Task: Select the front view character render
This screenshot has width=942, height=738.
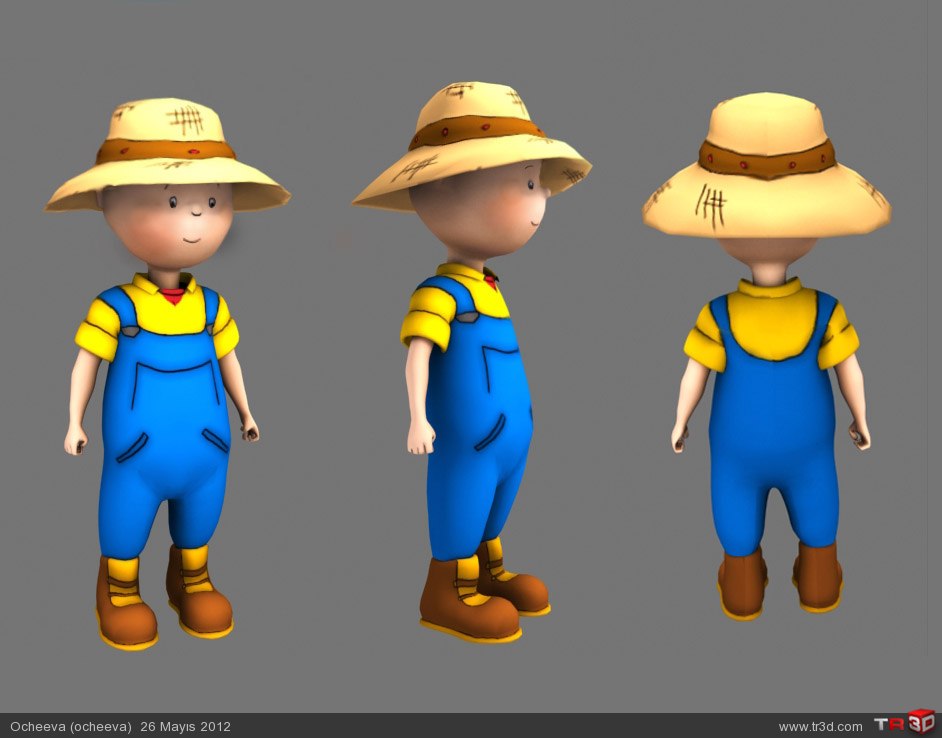Action: tap(168, 373)
